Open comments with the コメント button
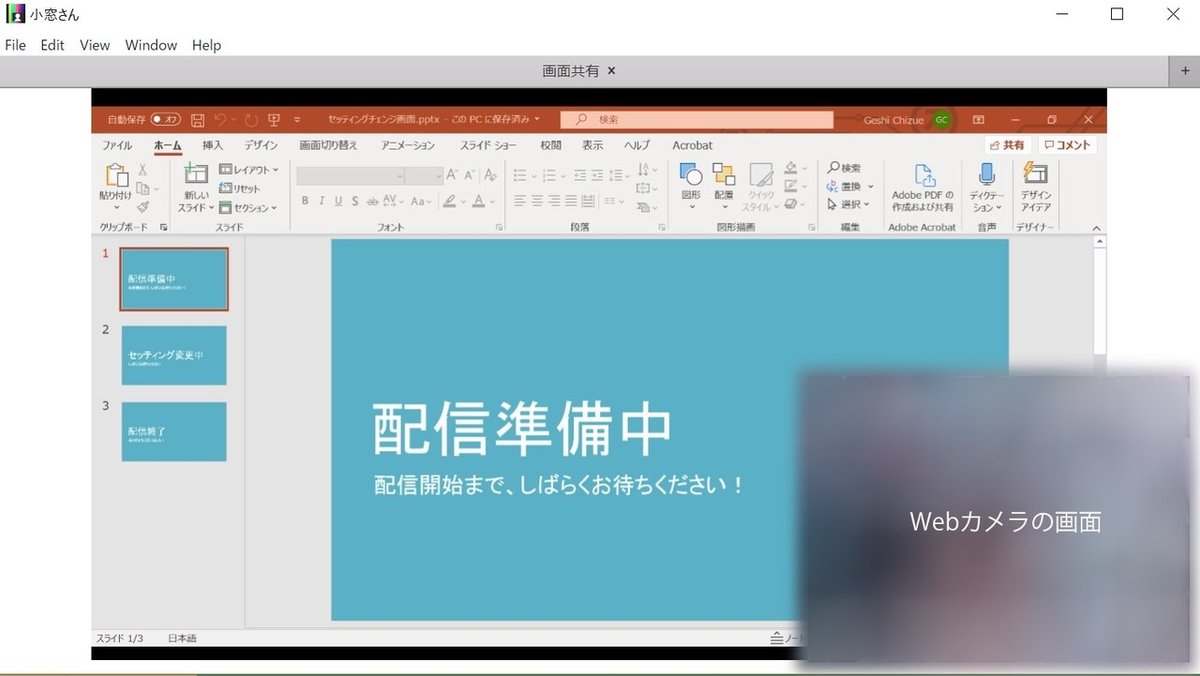 point(1066,144)
